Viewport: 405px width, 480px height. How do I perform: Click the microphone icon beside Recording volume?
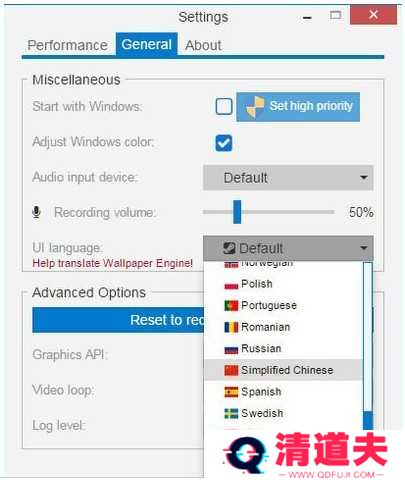pos(37,212)
